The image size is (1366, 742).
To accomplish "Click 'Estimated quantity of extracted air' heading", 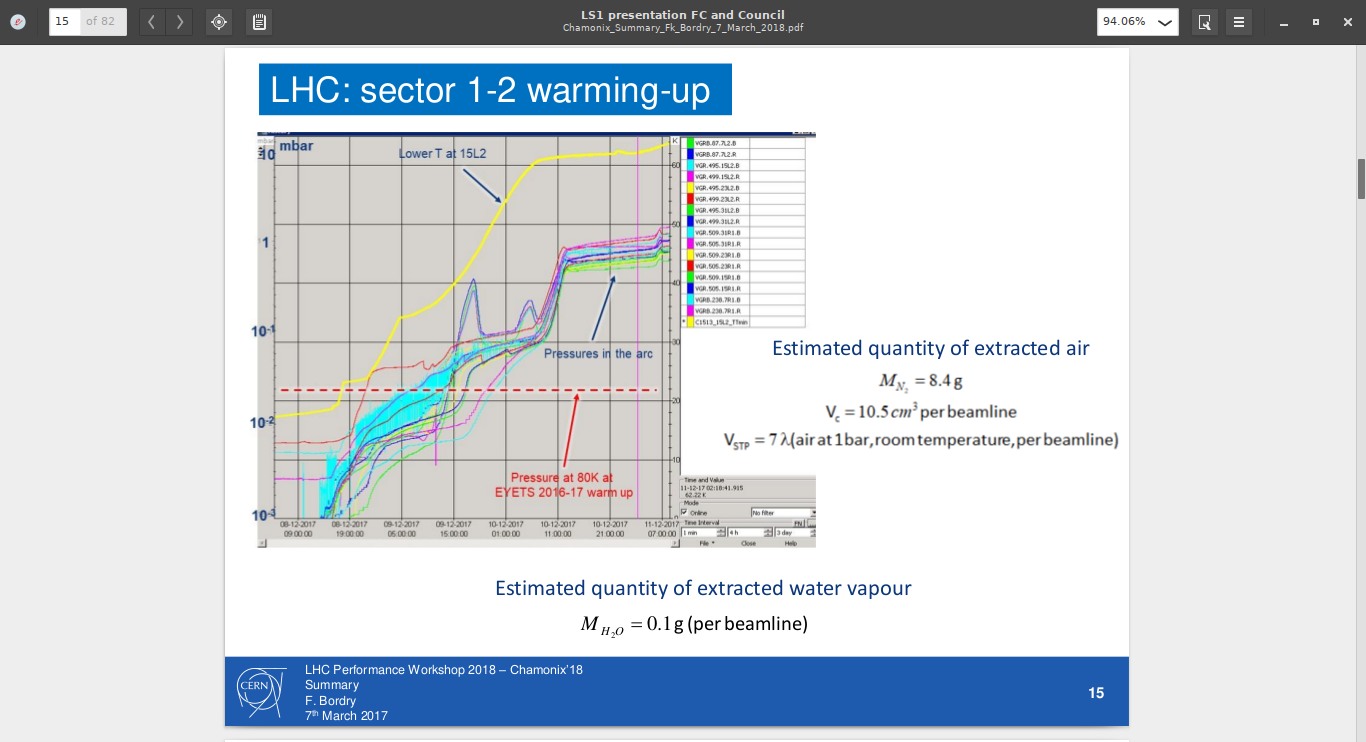I will (930, 348).
